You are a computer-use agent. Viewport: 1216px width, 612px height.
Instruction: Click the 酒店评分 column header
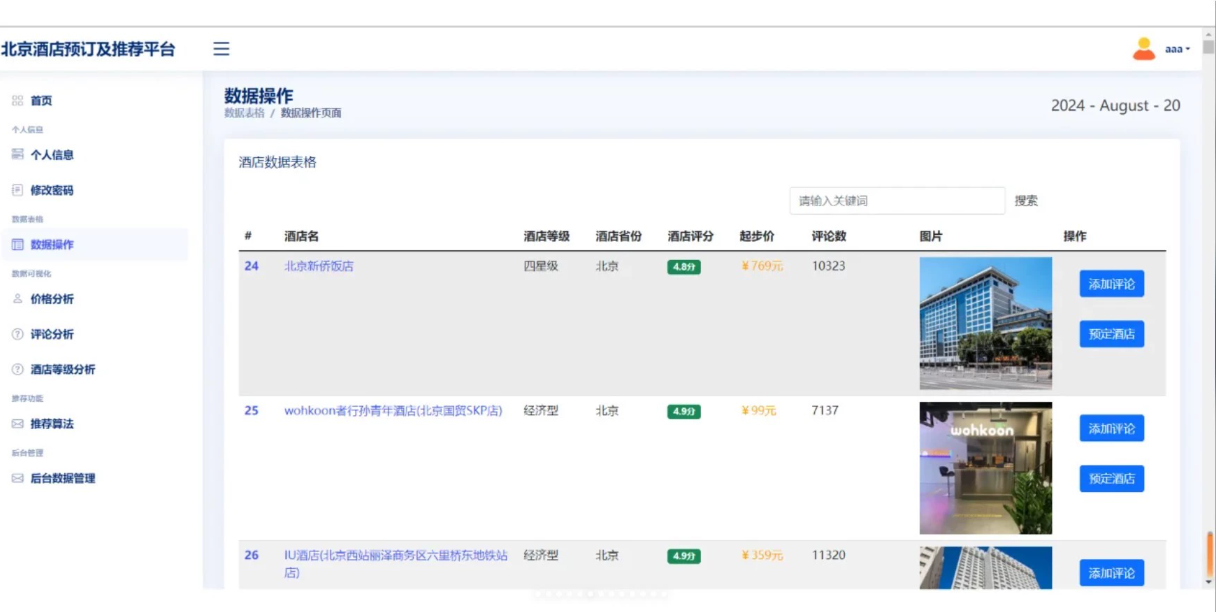click(691, 237)
